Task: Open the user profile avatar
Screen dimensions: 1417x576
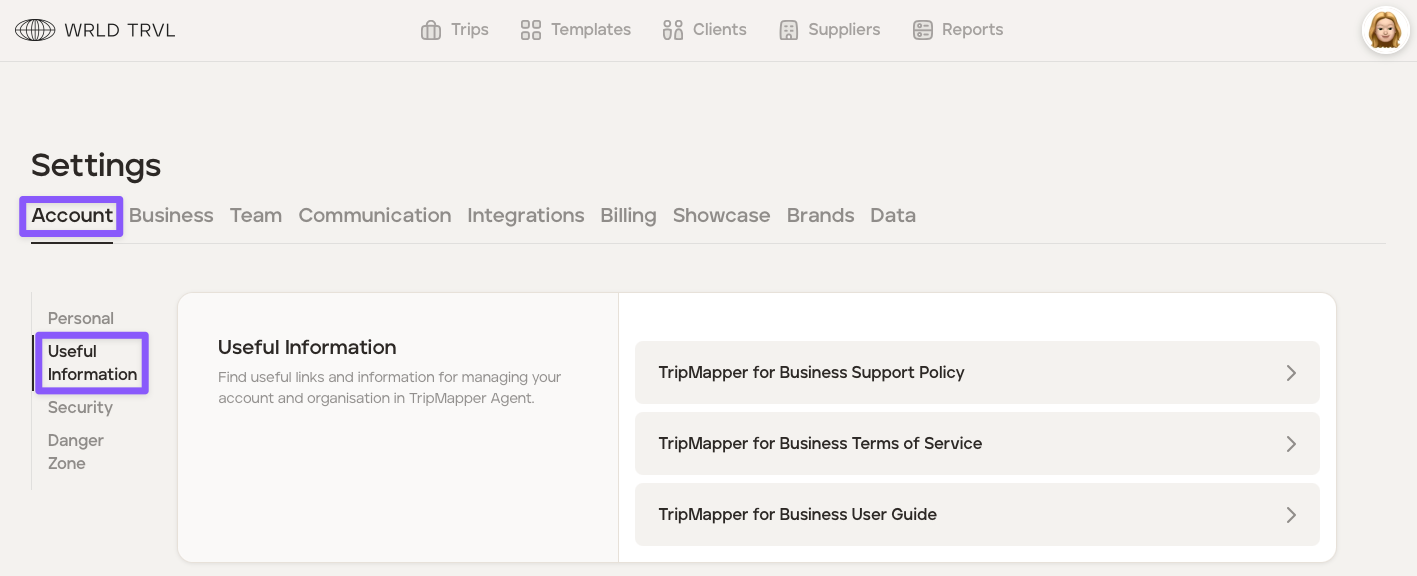Action: 1385,30
